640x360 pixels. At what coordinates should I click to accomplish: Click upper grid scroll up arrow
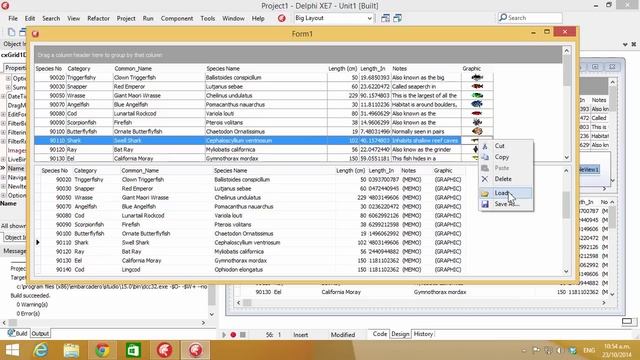[x=567, y=51]
